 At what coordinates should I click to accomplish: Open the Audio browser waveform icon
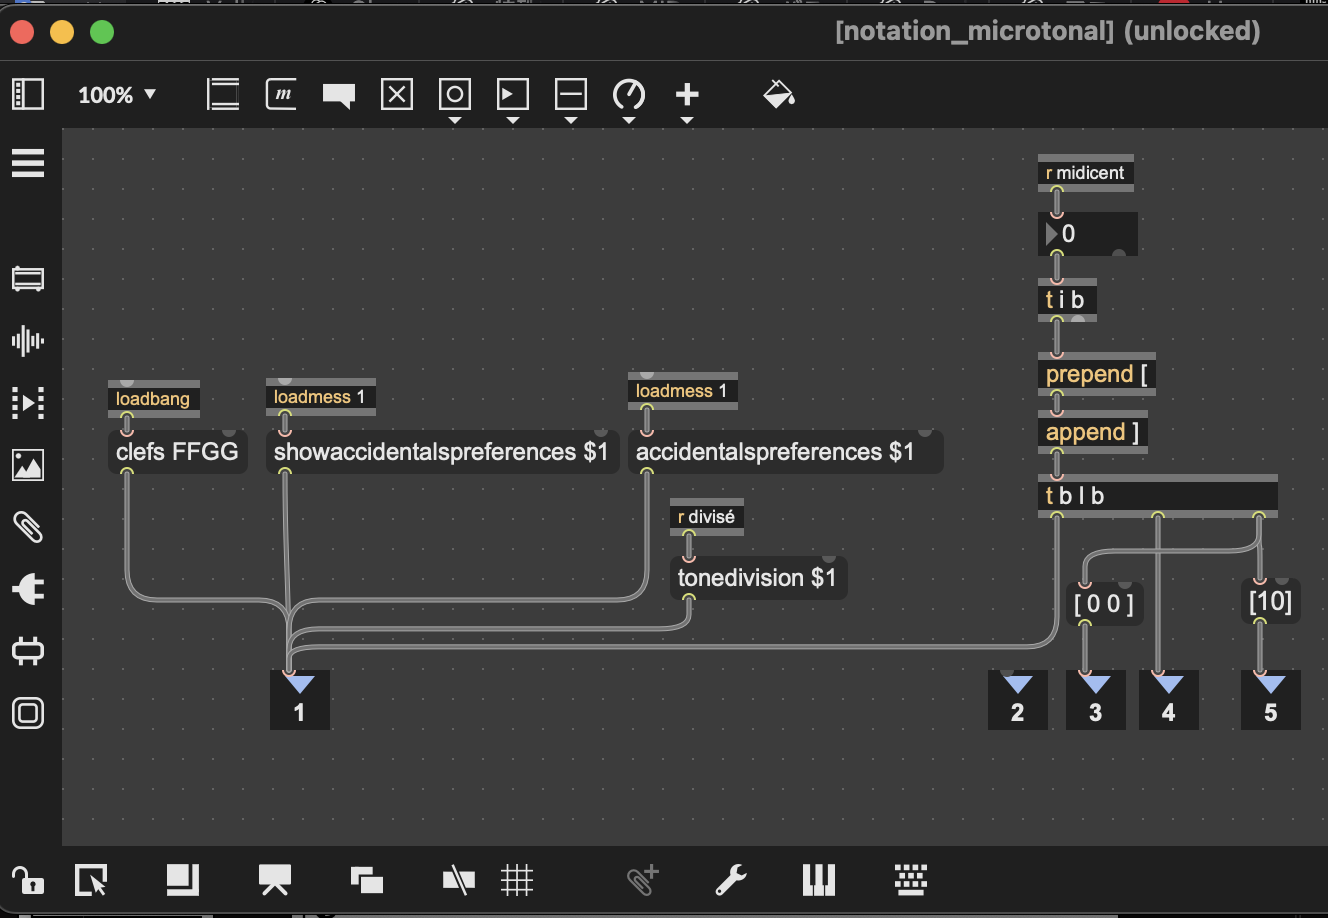[28, 341]
